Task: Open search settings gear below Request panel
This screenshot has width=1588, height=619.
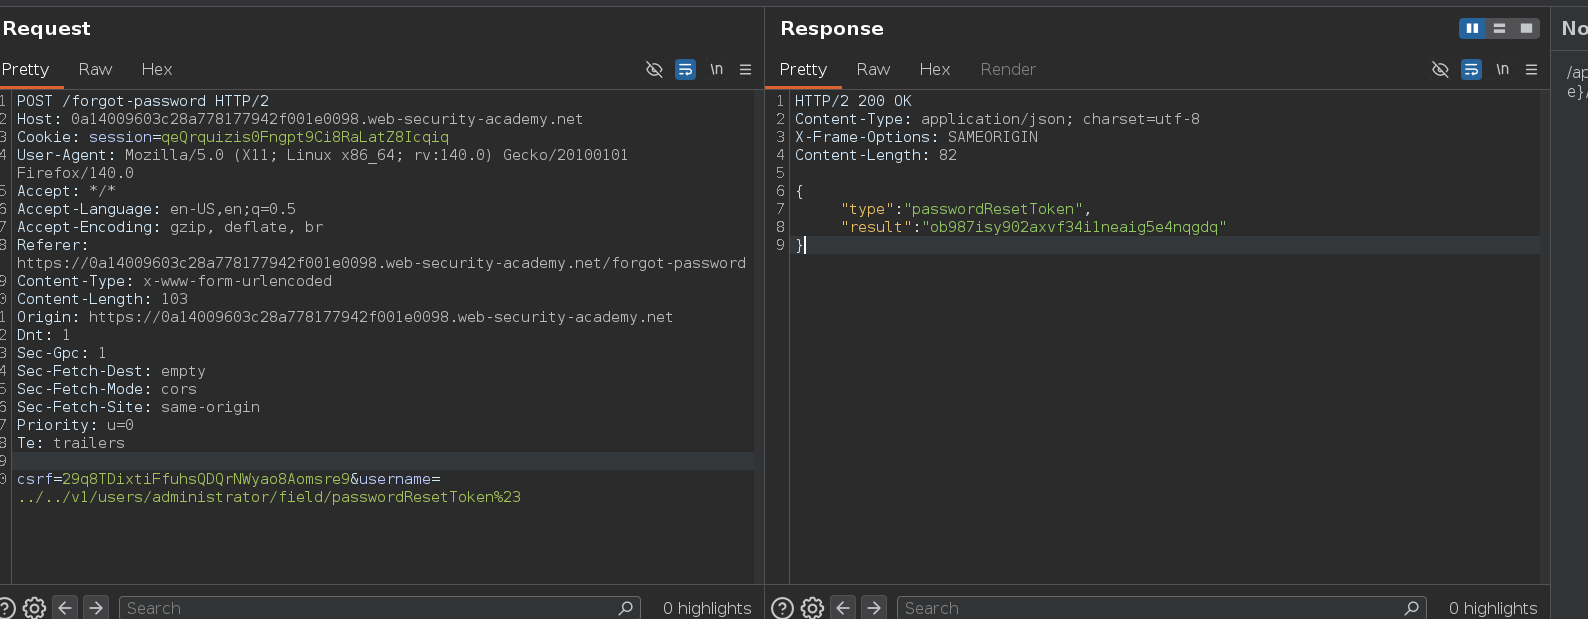Action: pyautogui.click(x=34, y=607)
